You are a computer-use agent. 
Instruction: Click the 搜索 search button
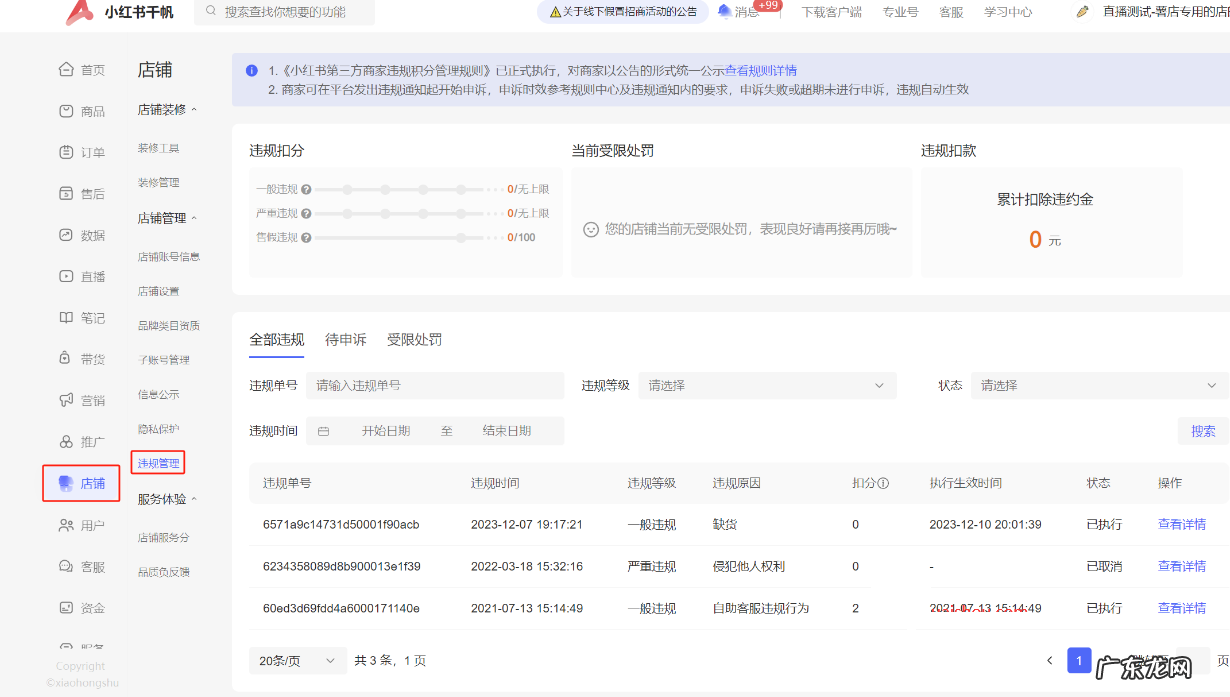(x=1203, y=431)
